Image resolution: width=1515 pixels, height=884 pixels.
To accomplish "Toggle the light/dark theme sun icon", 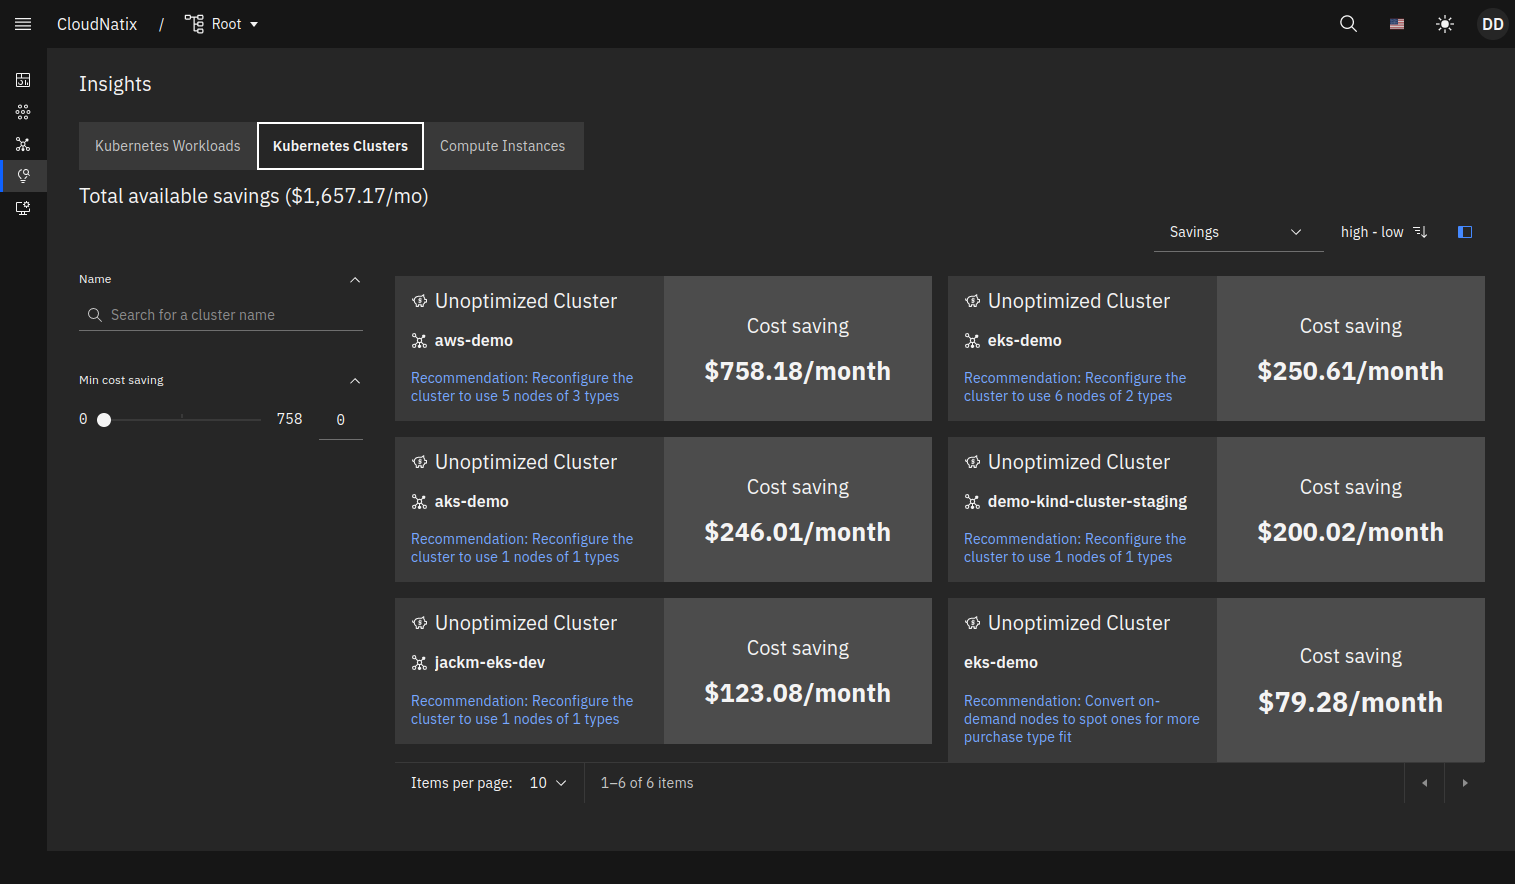I will [x=1444, y=24].
